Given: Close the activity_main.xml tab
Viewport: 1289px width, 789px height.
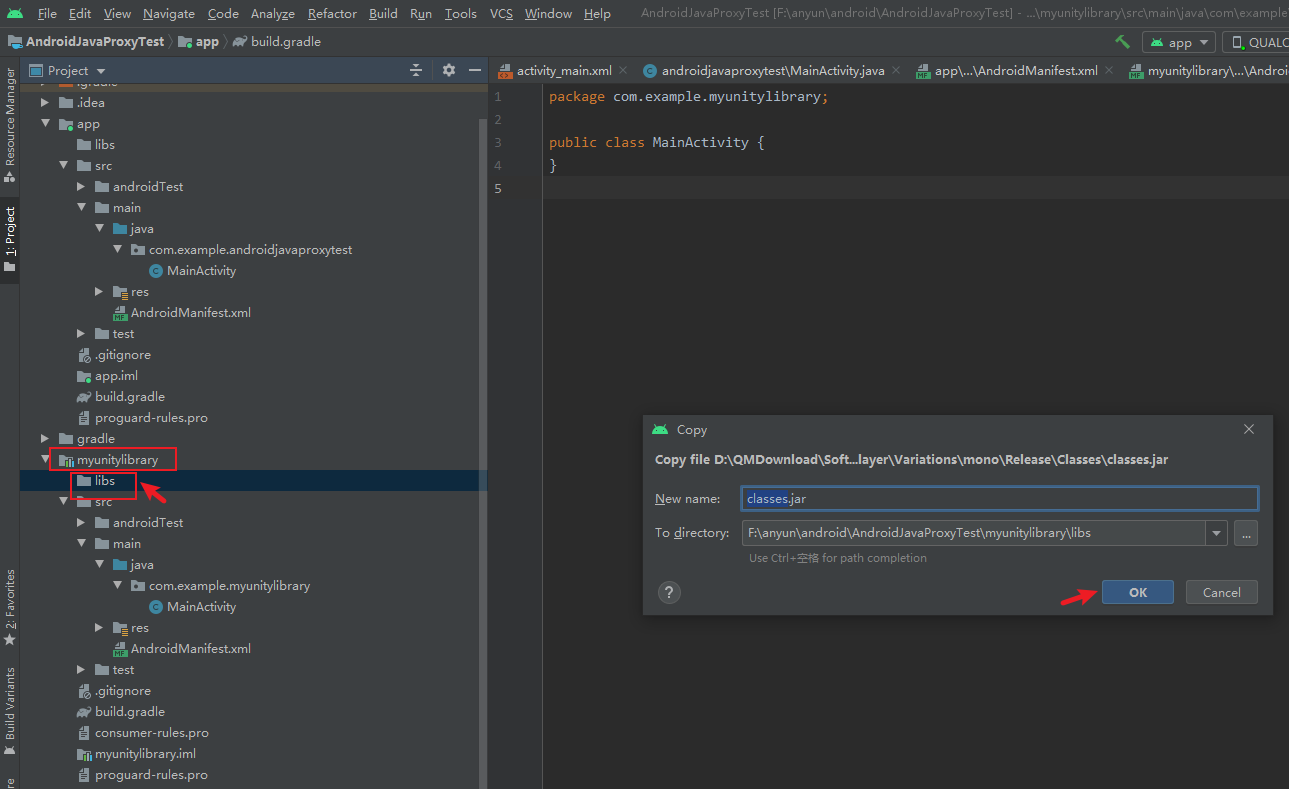Looking at the screenshot, I should click(623, 70).
